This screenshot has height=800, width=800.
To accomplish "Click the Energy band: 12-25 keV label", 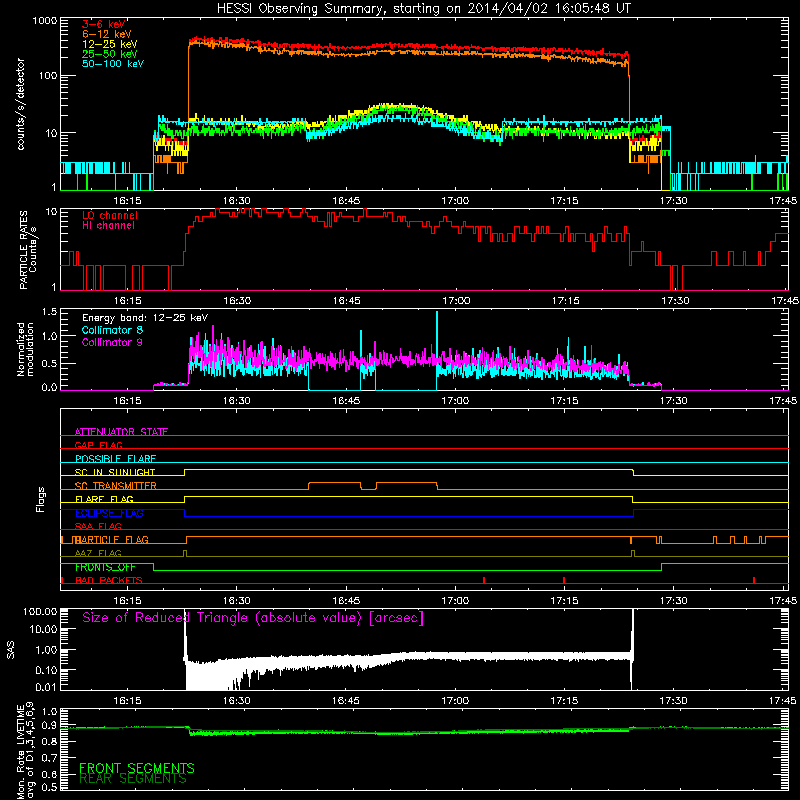I will pyautogui.click(x=145, y=318).
